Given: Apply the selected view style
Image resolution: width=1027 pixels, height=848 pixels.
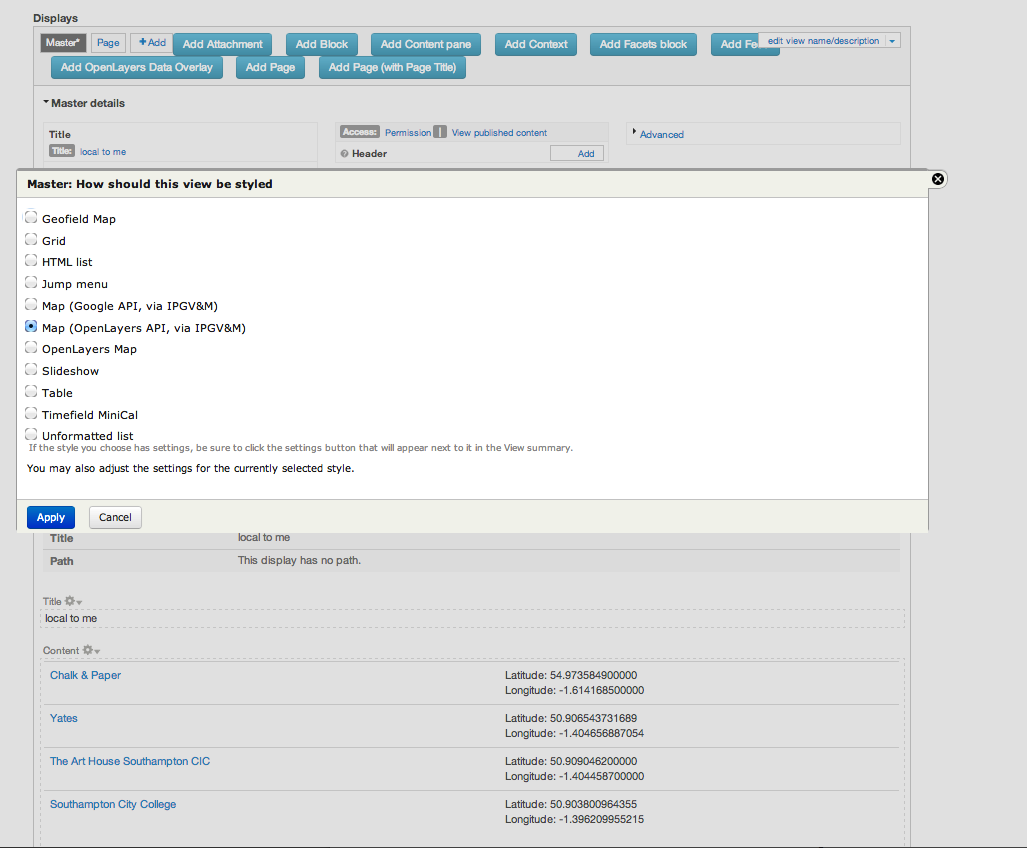Looking at the screenshot, I should coord(50,517).
